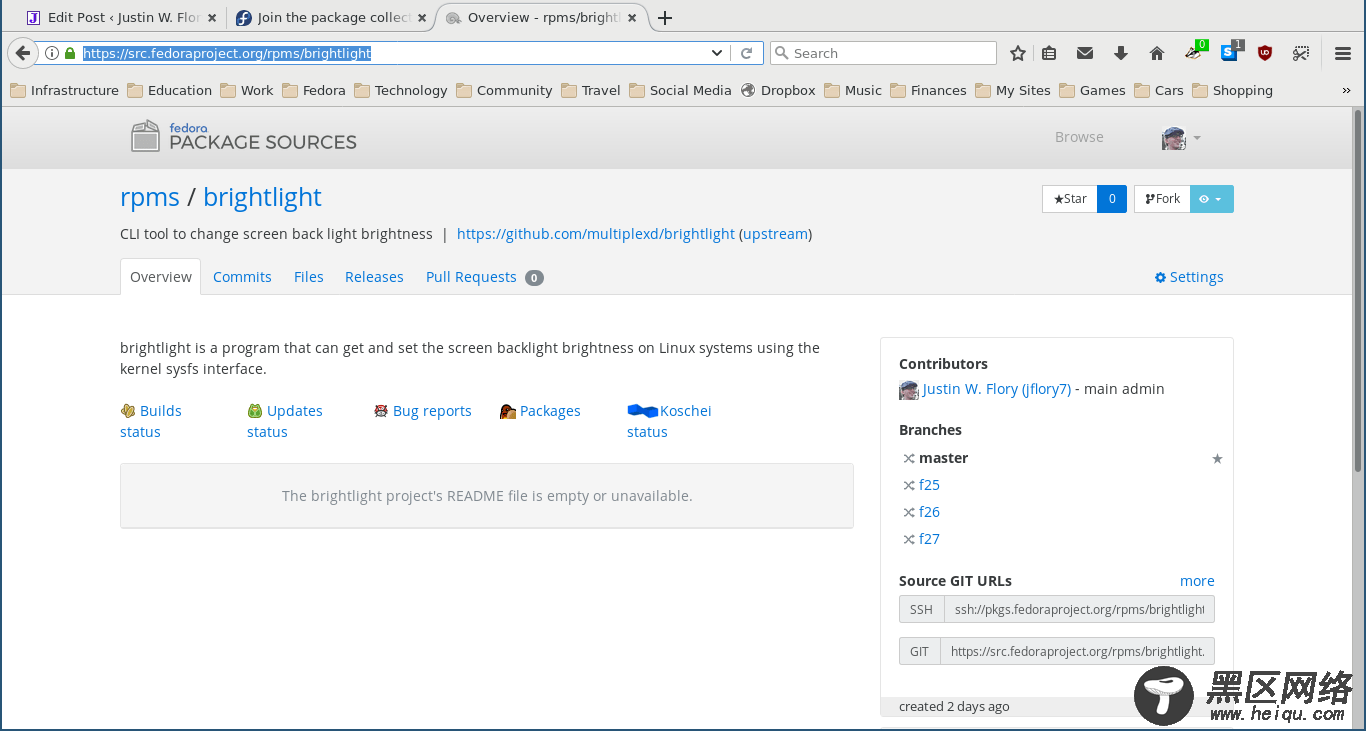Click the Fedora Package Sources logo
Screen dimensions: 1366x731
(x=243, y=137)
